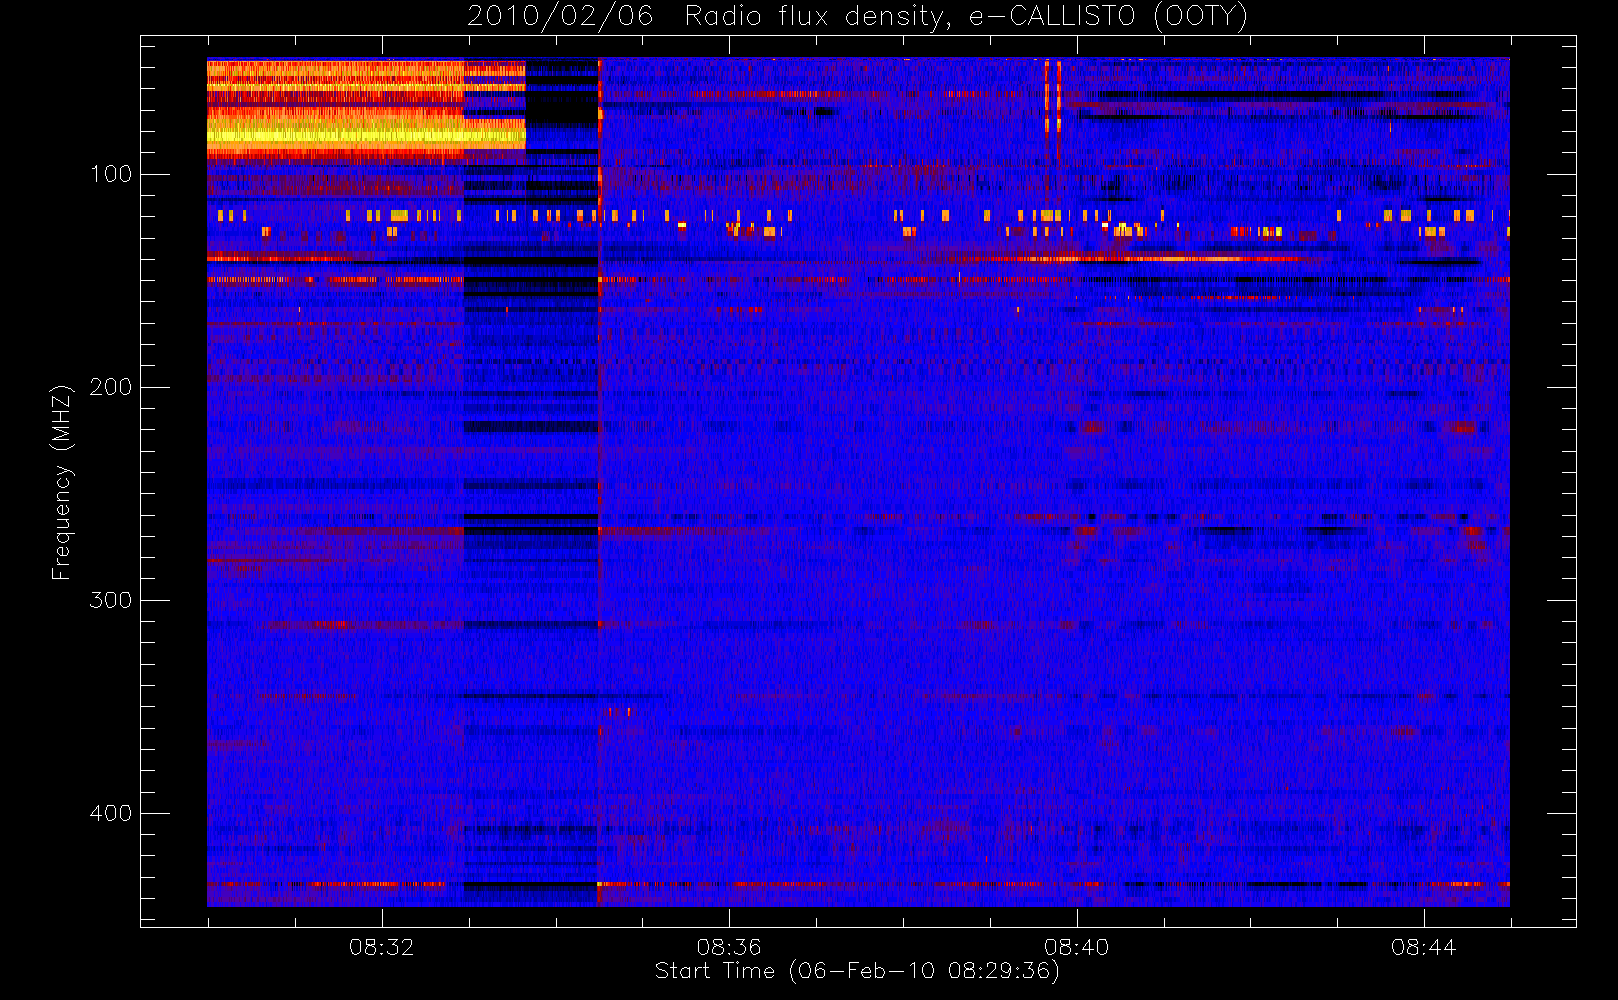Click the 08:32 time tick label
The image size is (1618, 1000).
381,947
